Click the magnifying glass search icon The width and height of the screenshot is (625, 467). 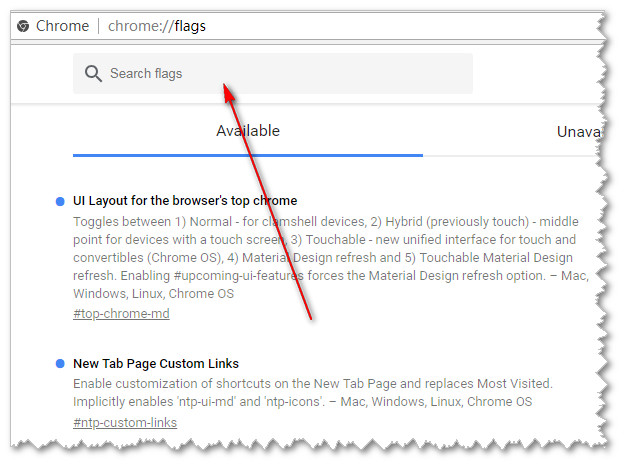(x=93, y=74)
